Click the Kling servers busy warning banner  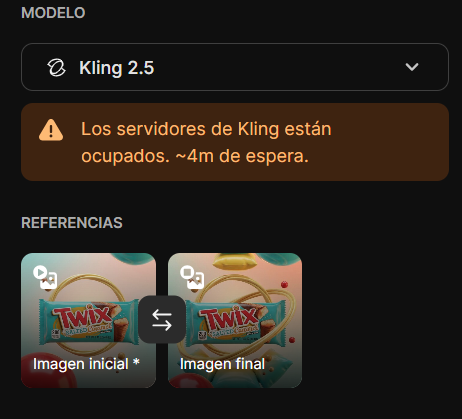pyautogui.click(x=235, y=142)
